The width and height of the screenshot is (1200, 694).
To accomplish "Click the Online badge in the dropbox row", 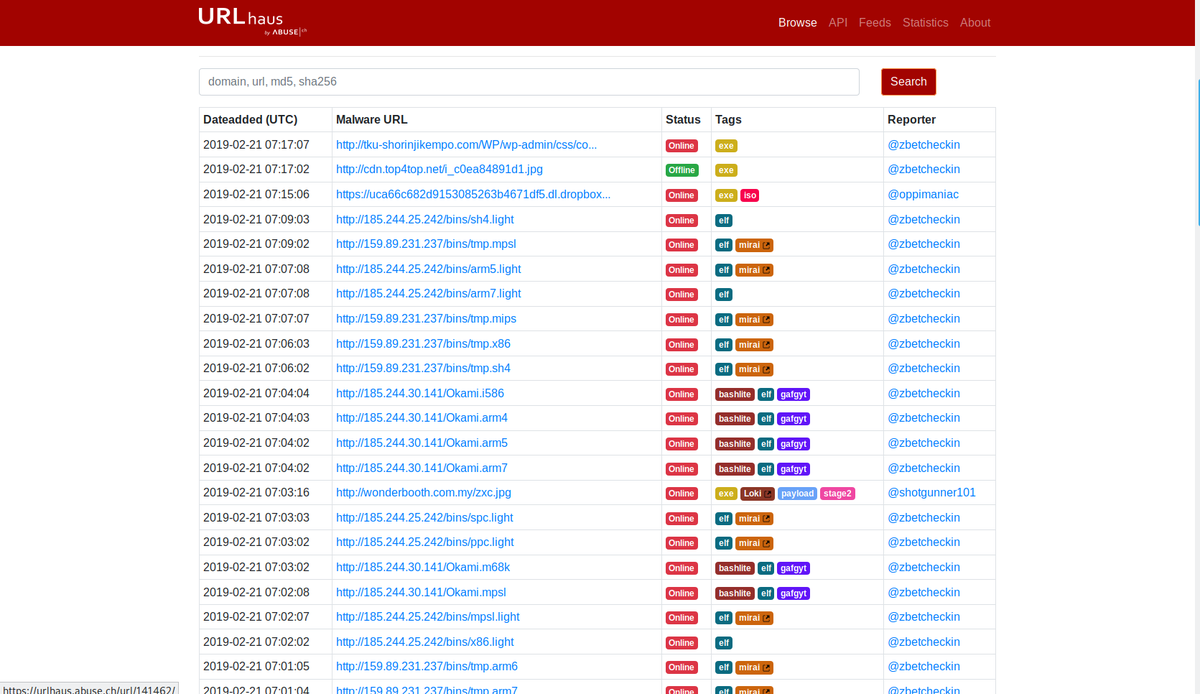I will click(x=682, y=196).
